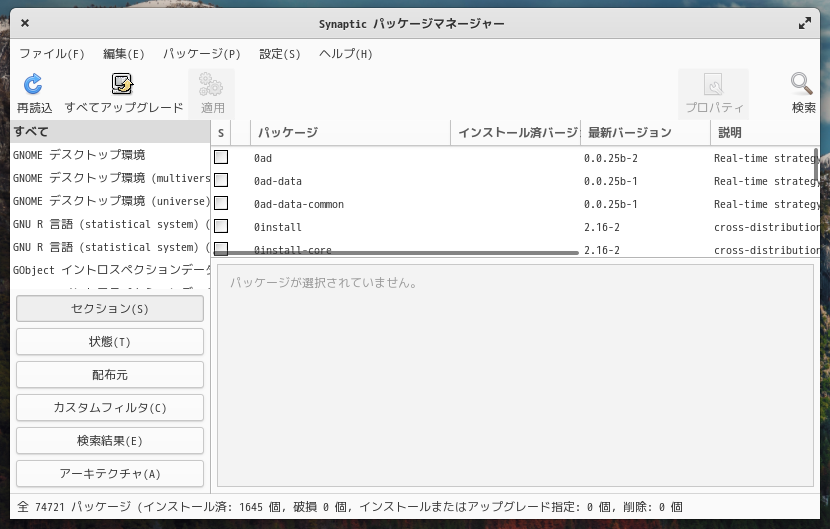This screenshot has width=830, height=529.
Task: Click the status bar package count text
Action: (x=349, y=507)
